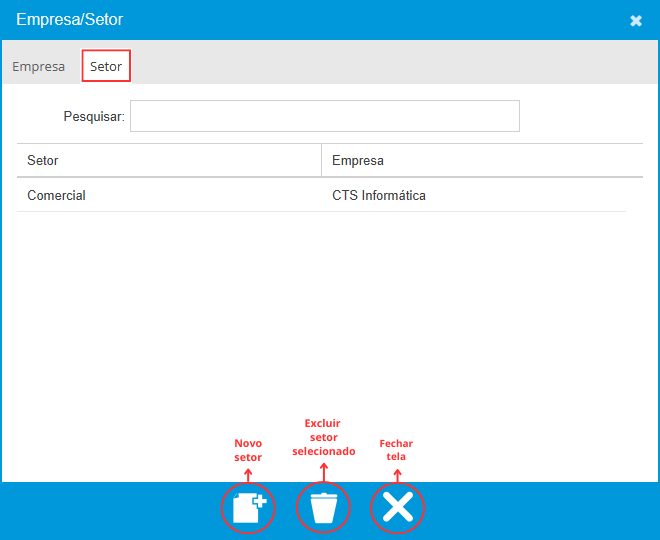The height and width of the screenshot is (540, 660).
Task: Click the trash icon to delete selected sector
Action: 323,508
